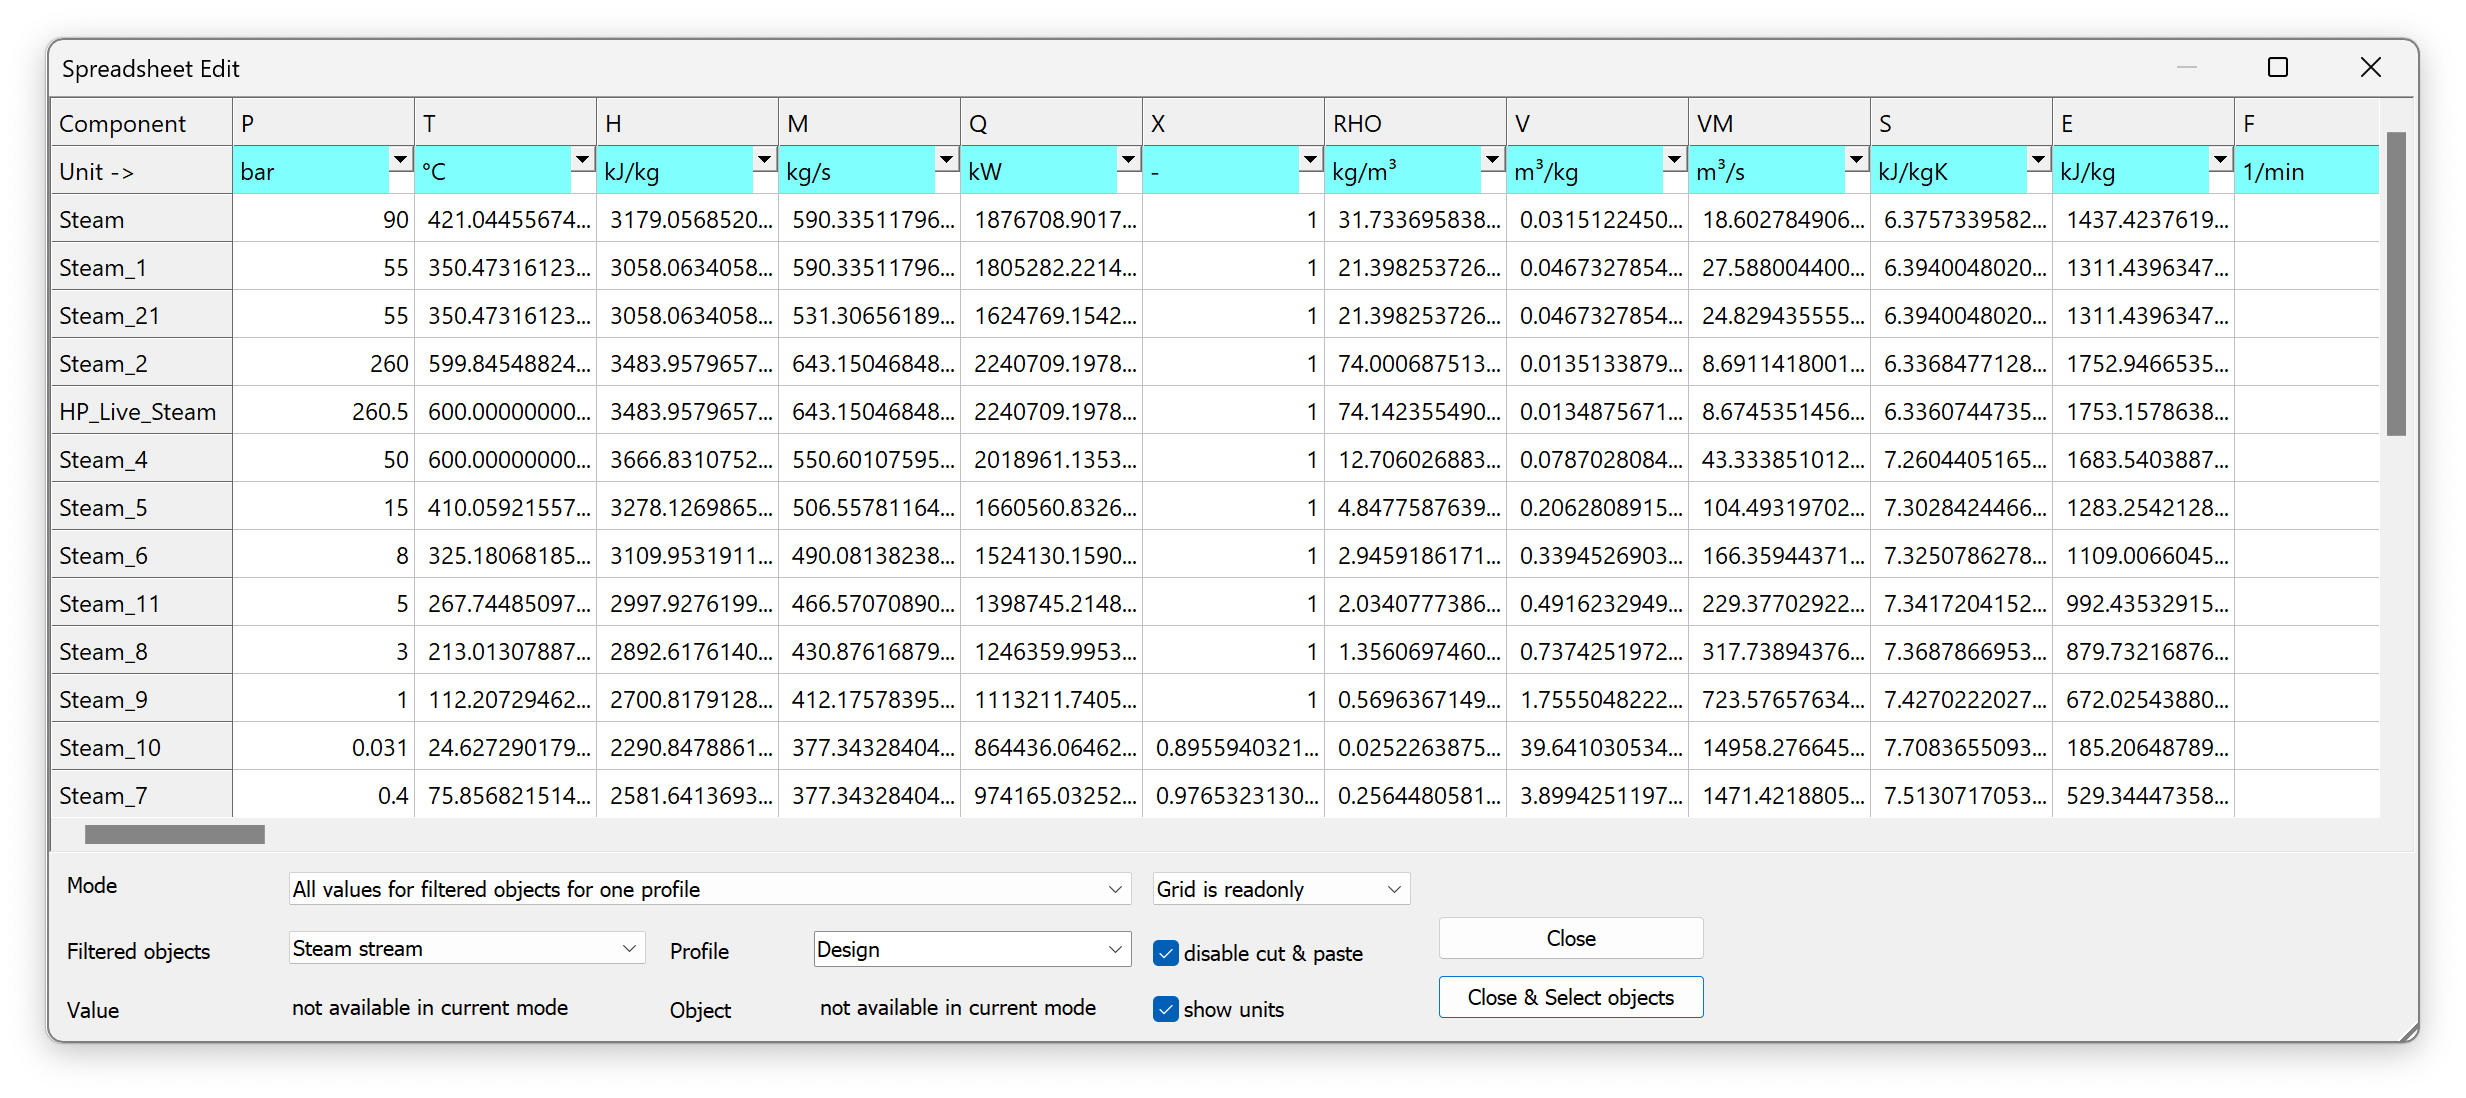Open the kg/m³ unit dropdown under RHO
Image resolution: width=2466 pixels, height=1098 pixels.
[1492, 160]
